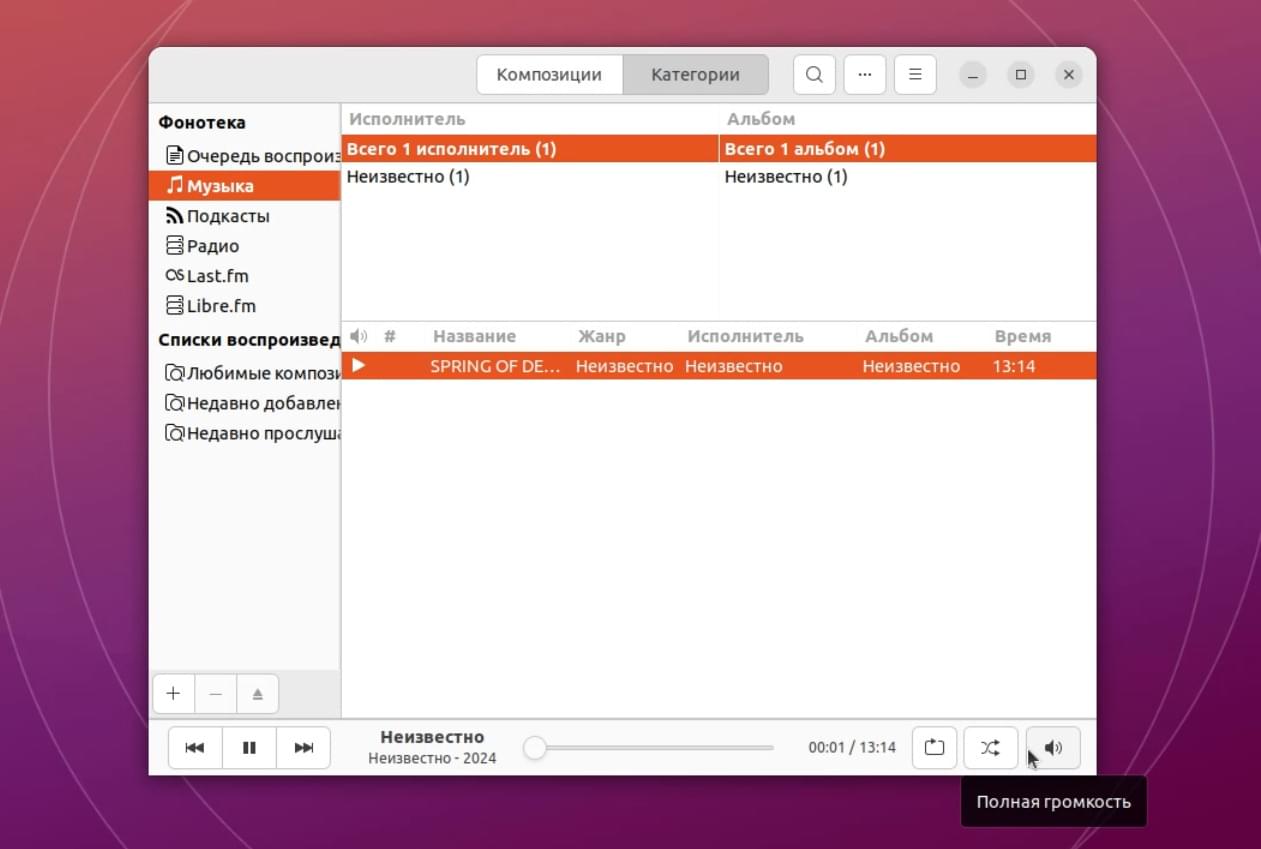This screenshot has width=1261, height=849.
Task: Minimize the Rhythmbox window
Action: 972,75
